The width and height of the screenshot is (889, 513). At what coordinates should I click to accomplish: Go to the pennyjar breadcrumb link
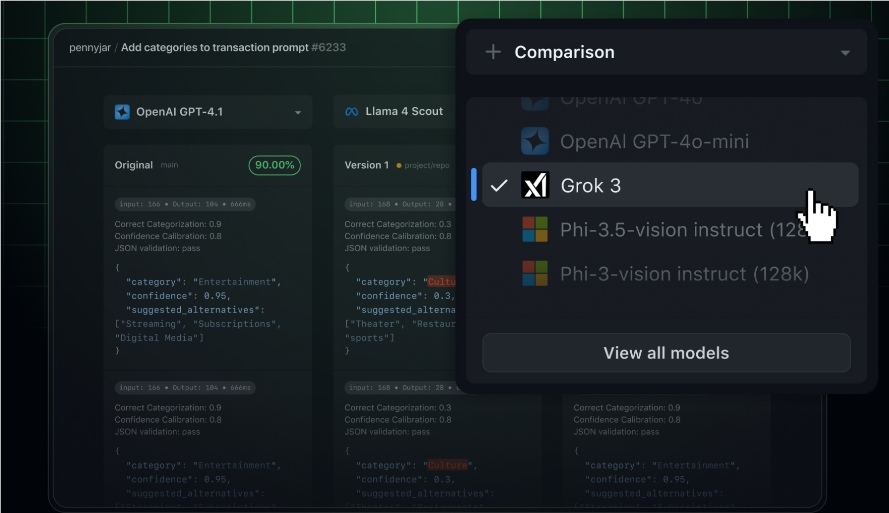pos(90,47)
